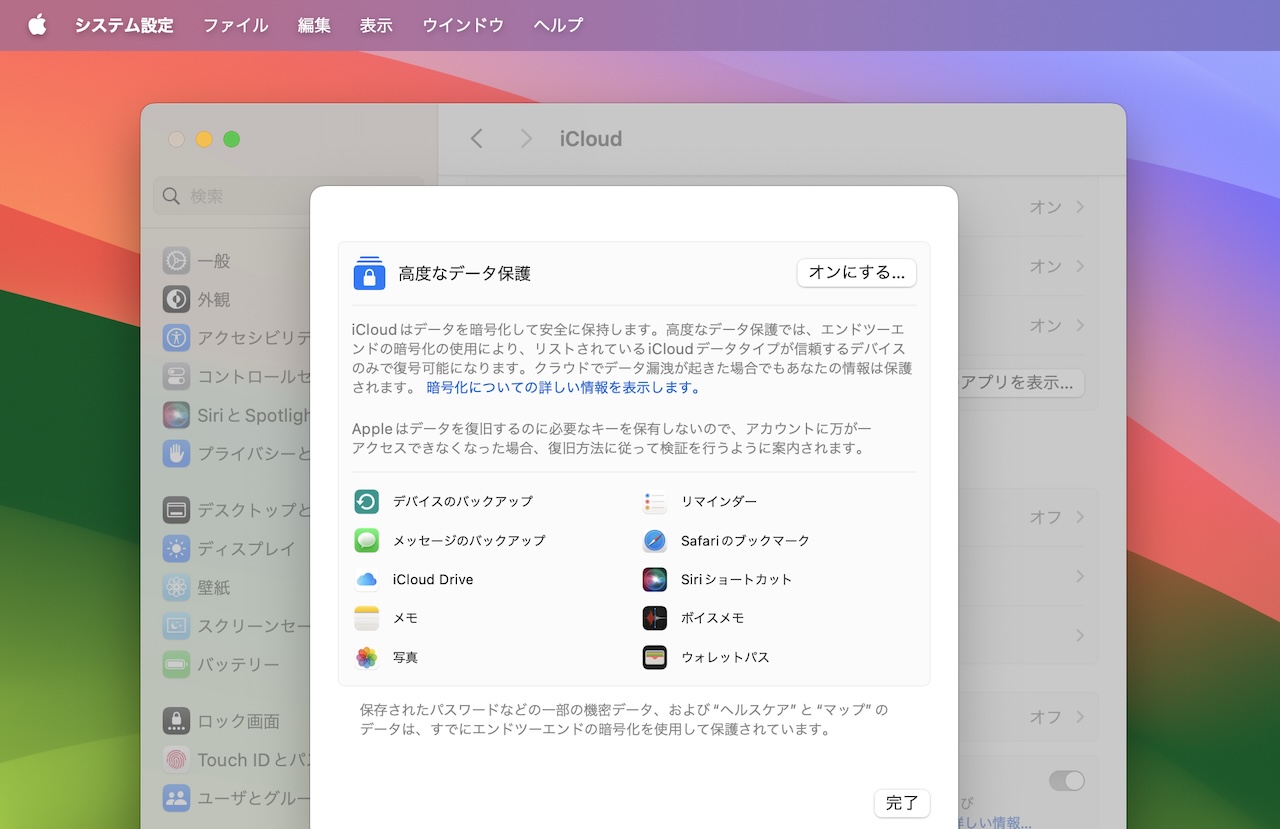Screen dimensions: 1280x829
Task: Open the ヘルプ menu
Action: (x=558, y=25)
